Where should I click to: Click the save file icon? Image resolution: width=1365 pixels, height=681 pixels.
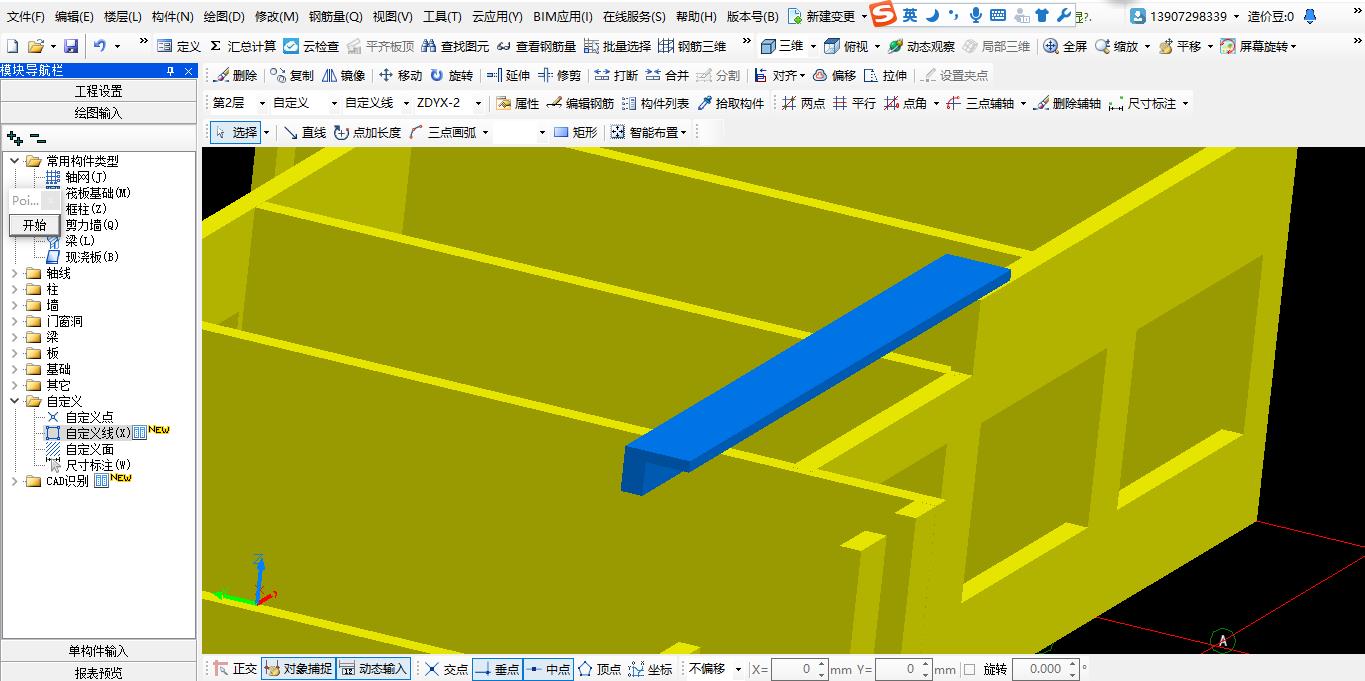(71, 46)
